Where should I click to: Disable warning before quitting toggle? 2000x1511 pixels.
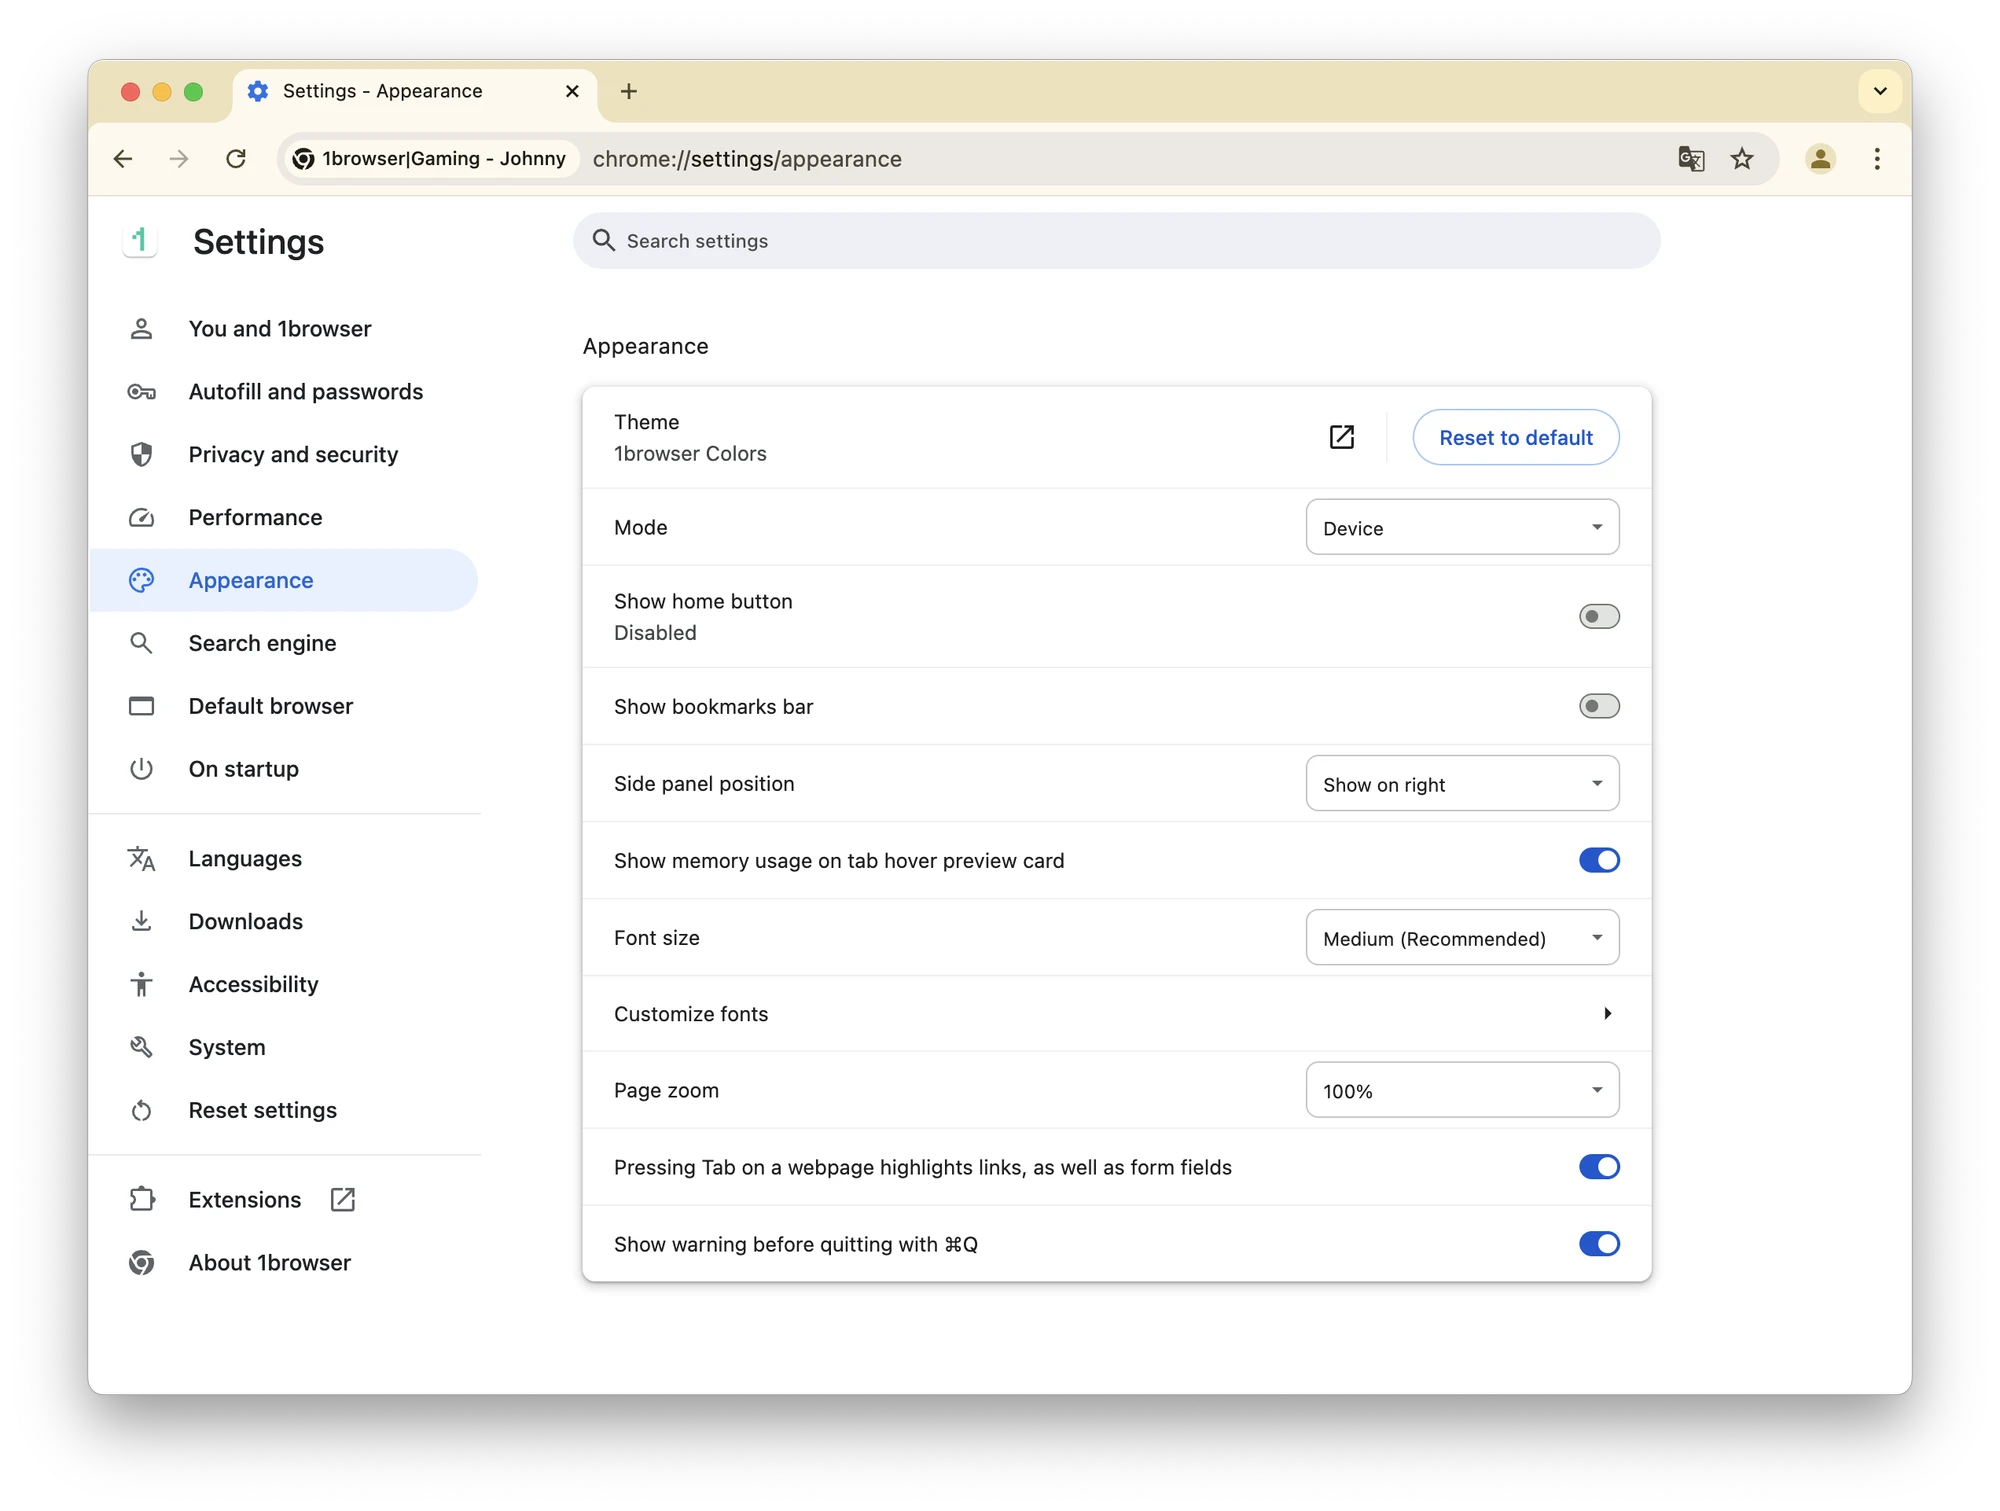click(x=1598, y=1244)
